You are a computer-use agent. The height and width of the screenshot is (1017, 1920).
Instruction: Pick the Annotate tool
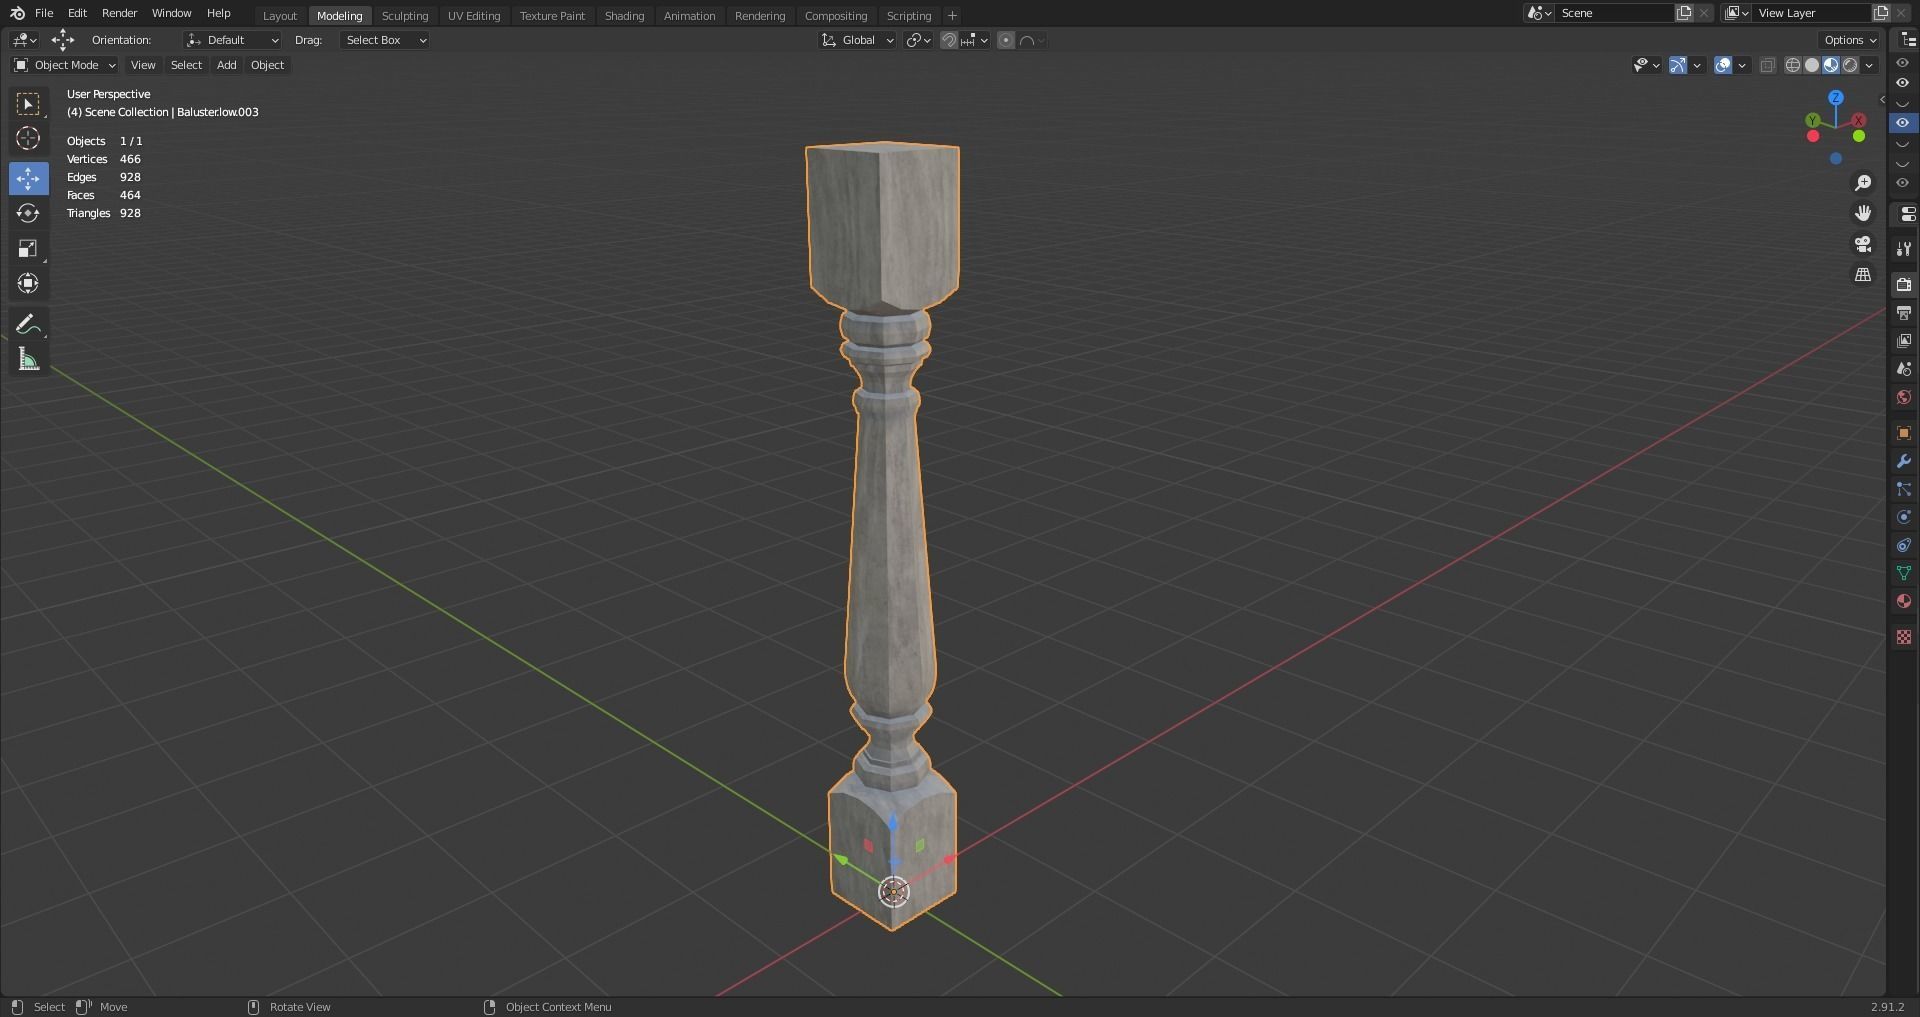[28, 324]
